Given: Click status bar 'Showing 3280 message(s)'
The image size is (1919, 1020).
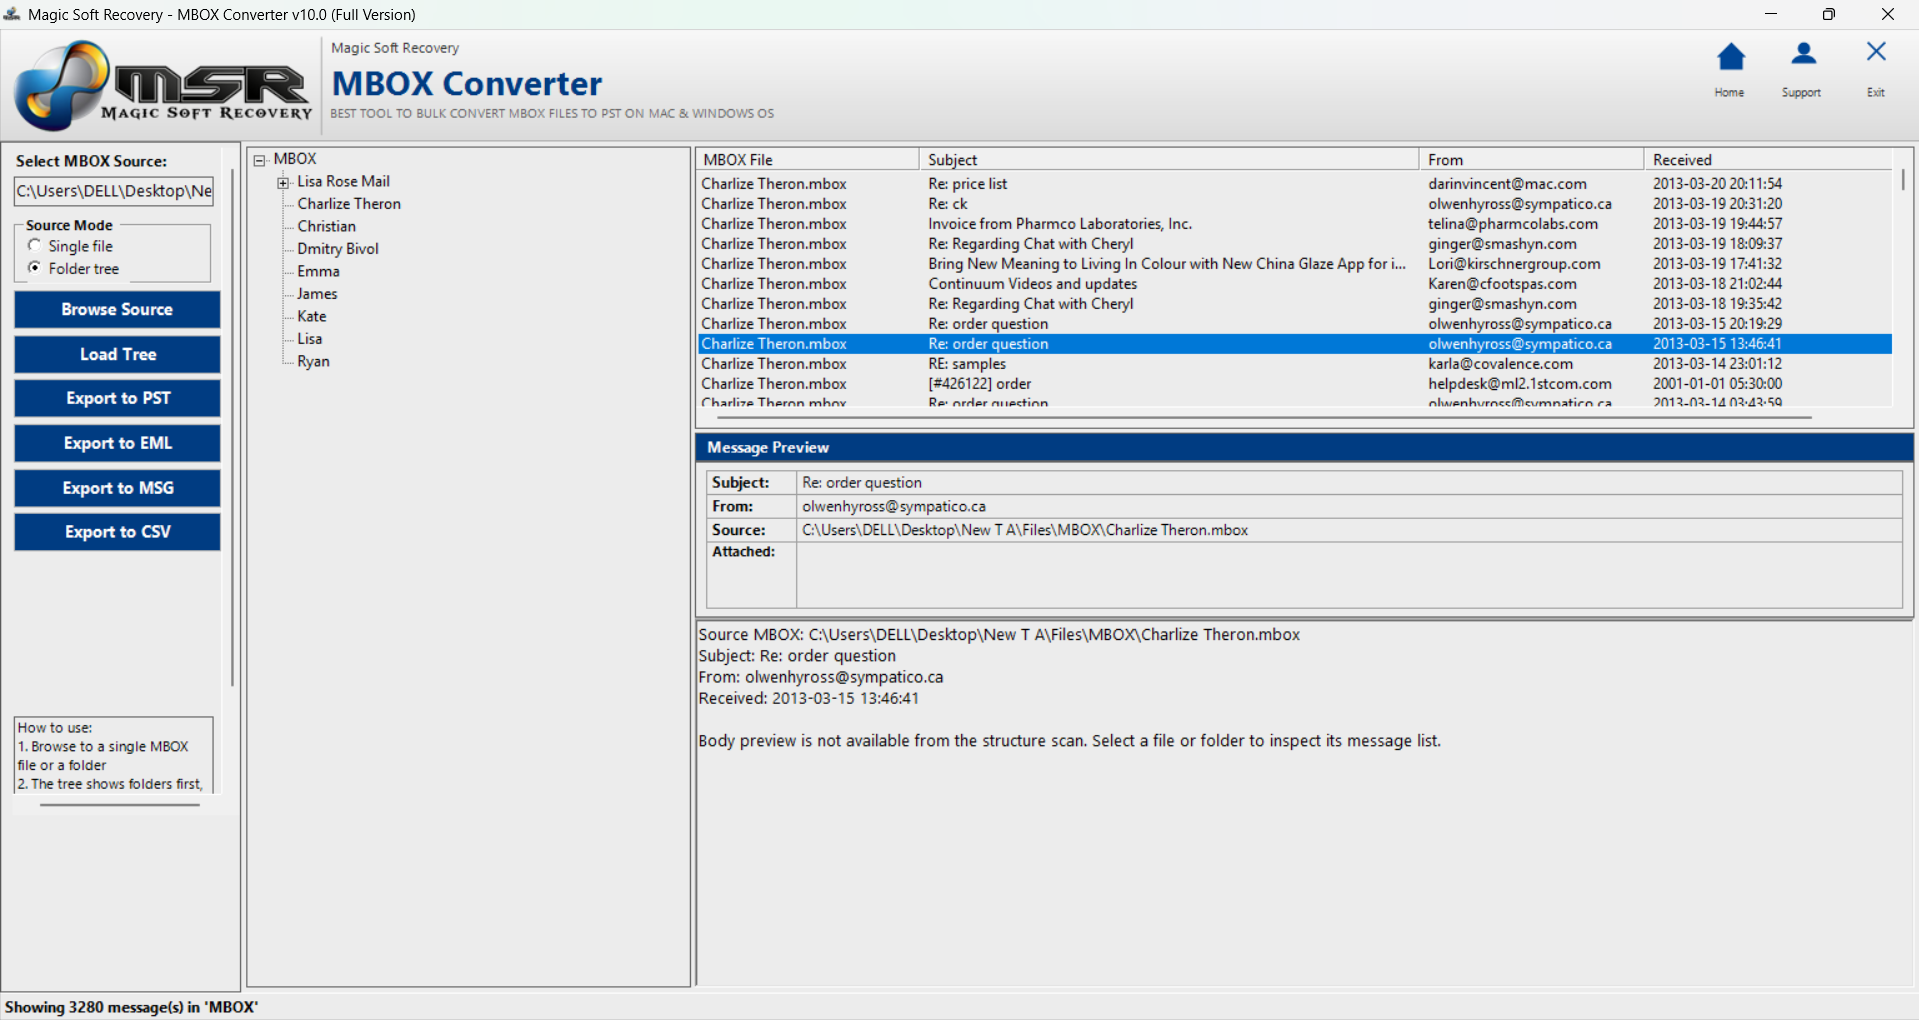Looking at the screenshot, I should point(131,1007).
